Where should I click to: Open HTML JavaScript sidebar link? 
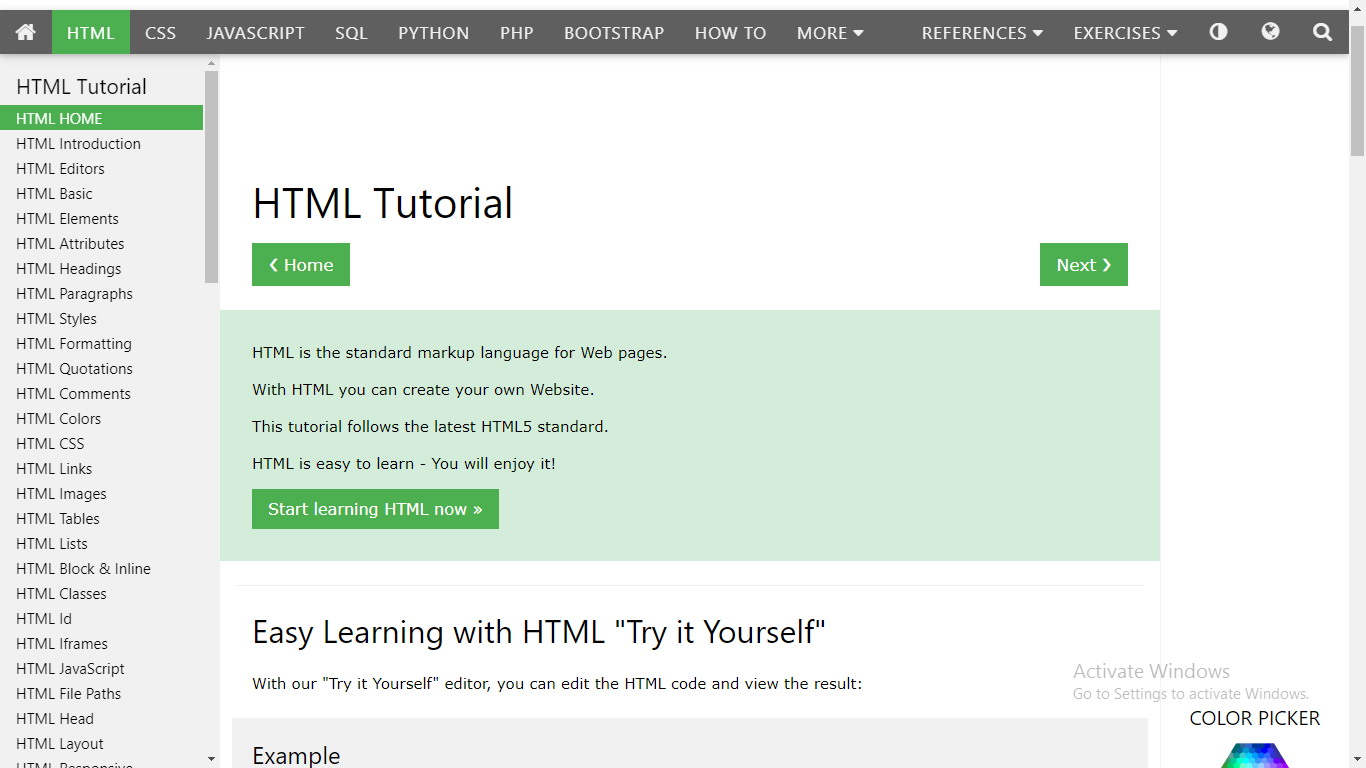tap(101, 668)
